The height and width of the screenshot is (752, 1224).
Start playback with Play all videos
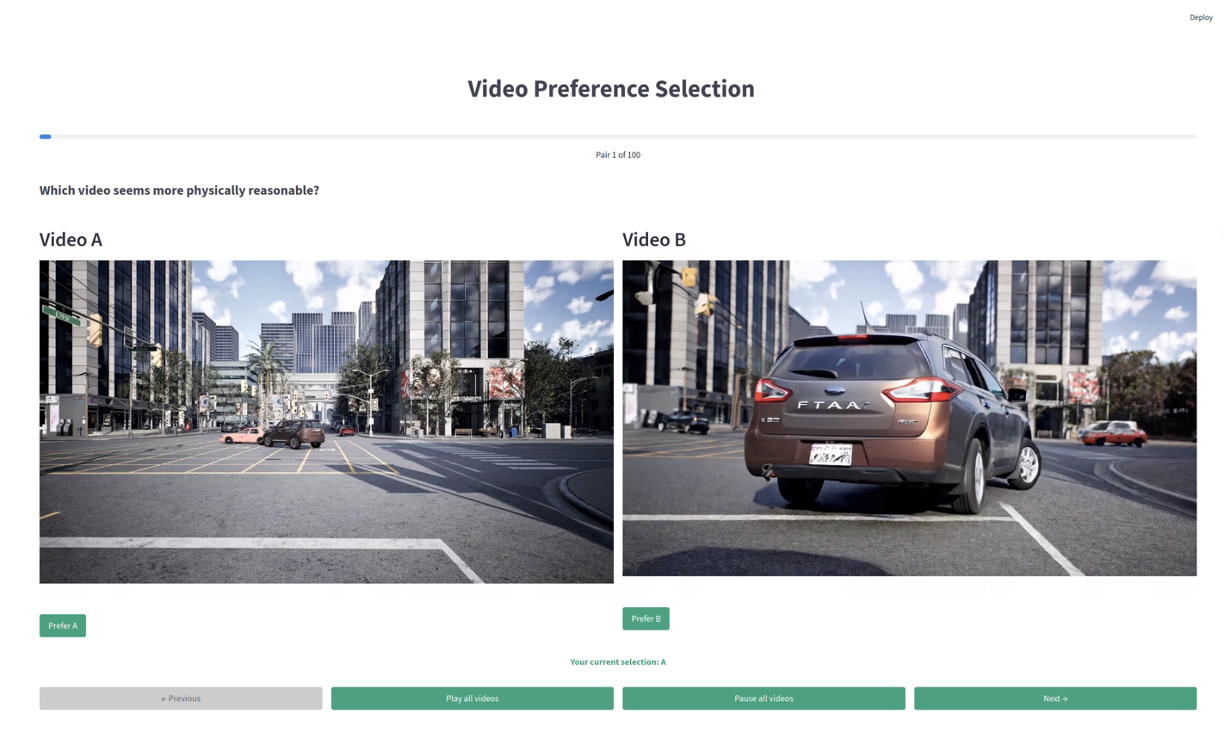472,698
